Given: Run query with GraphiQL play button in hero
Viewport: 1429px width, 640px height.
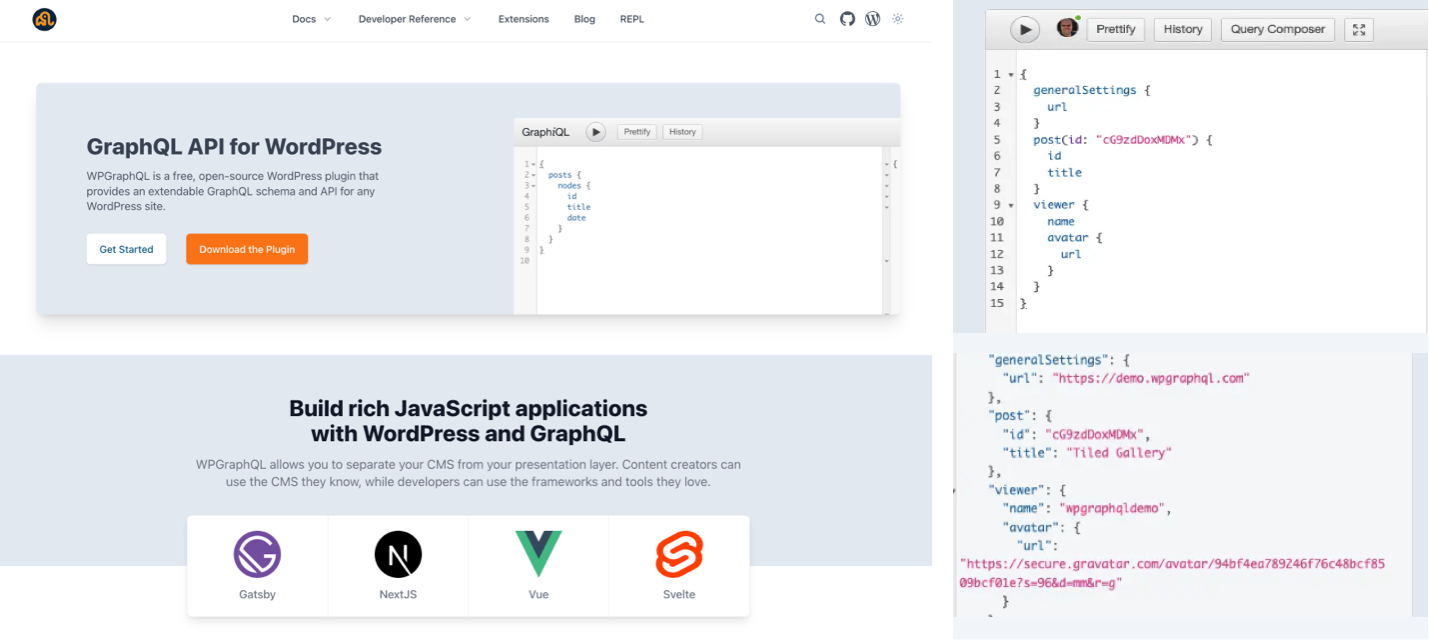Looking at the screenshot, I should tap(595, 132).
